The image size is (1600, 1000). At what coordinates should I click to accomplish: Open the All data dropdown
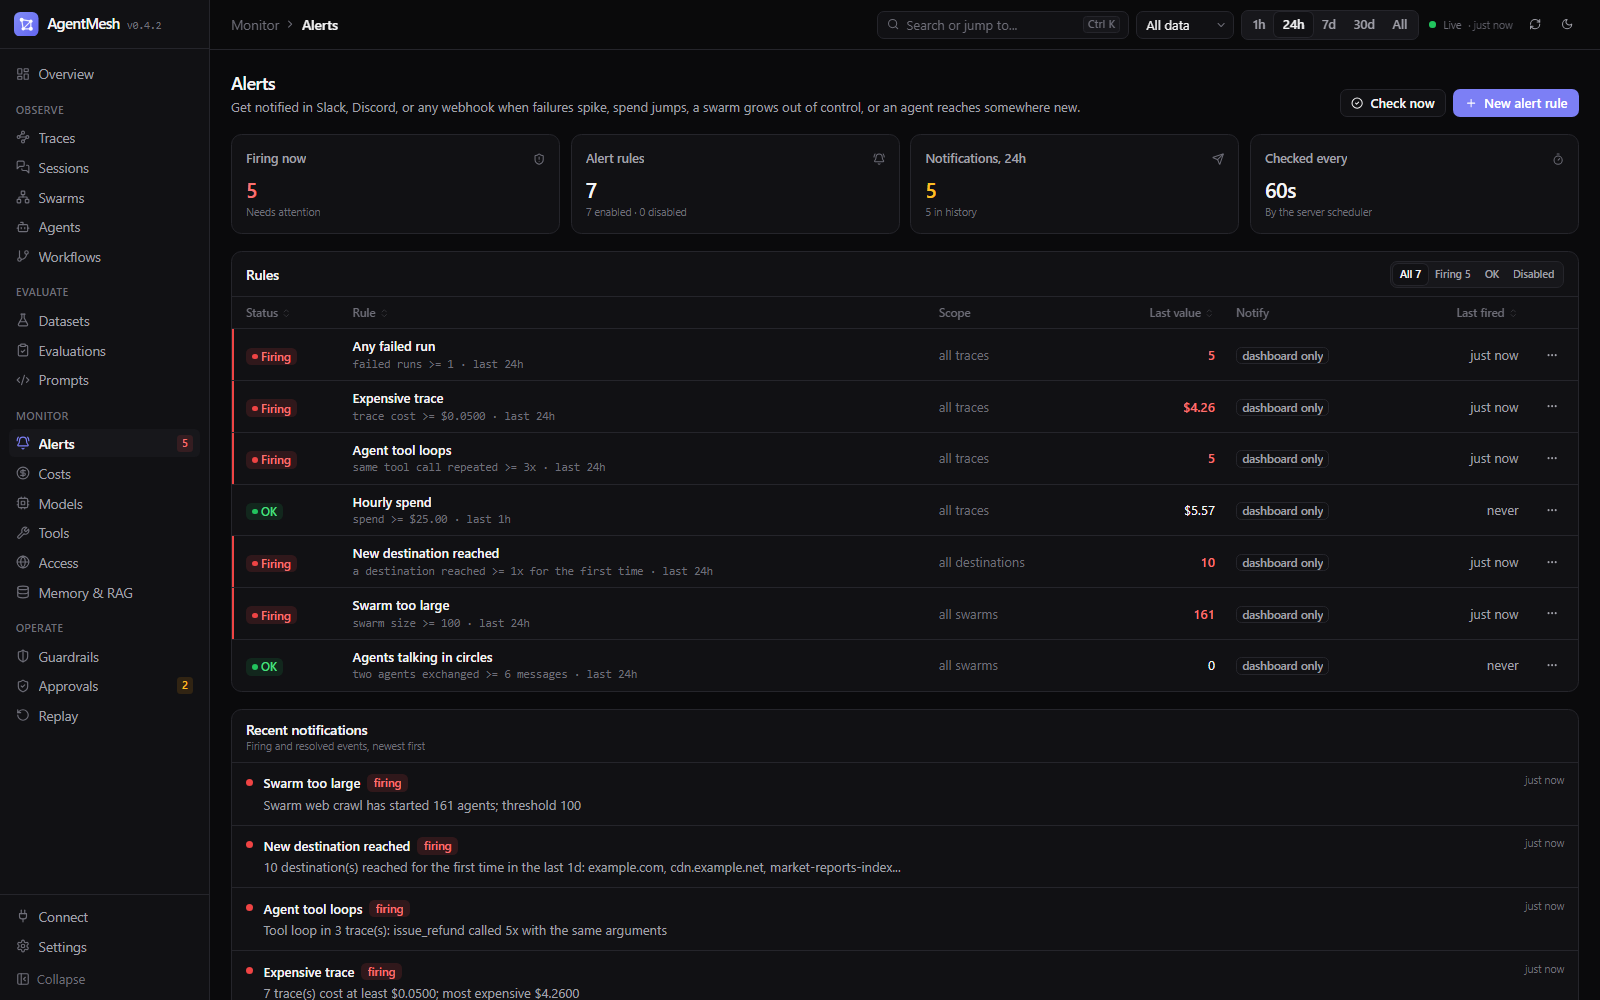1185,25
